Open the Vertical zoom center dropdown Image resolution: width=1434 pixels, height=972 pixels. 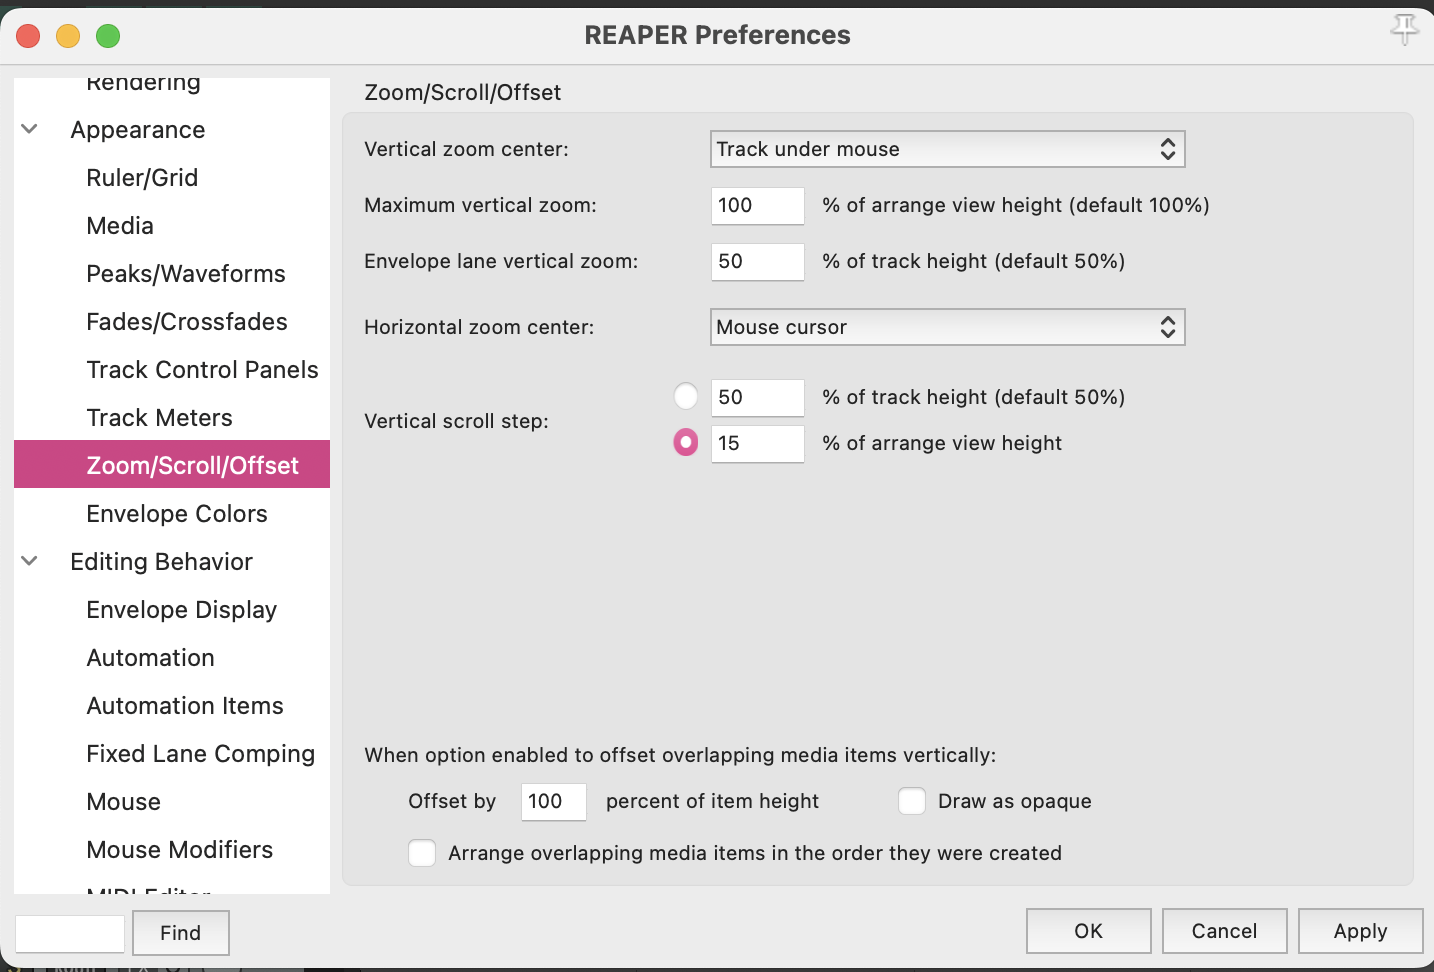(x=947, y=149)
